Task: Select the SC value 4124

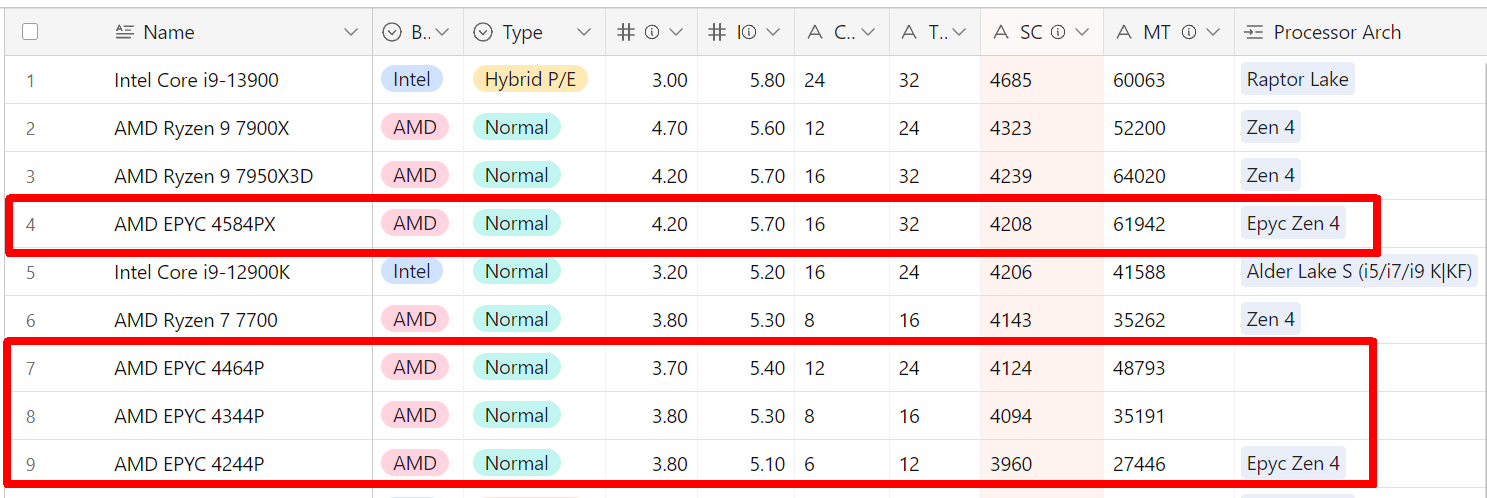Action: pos(1011,368)
